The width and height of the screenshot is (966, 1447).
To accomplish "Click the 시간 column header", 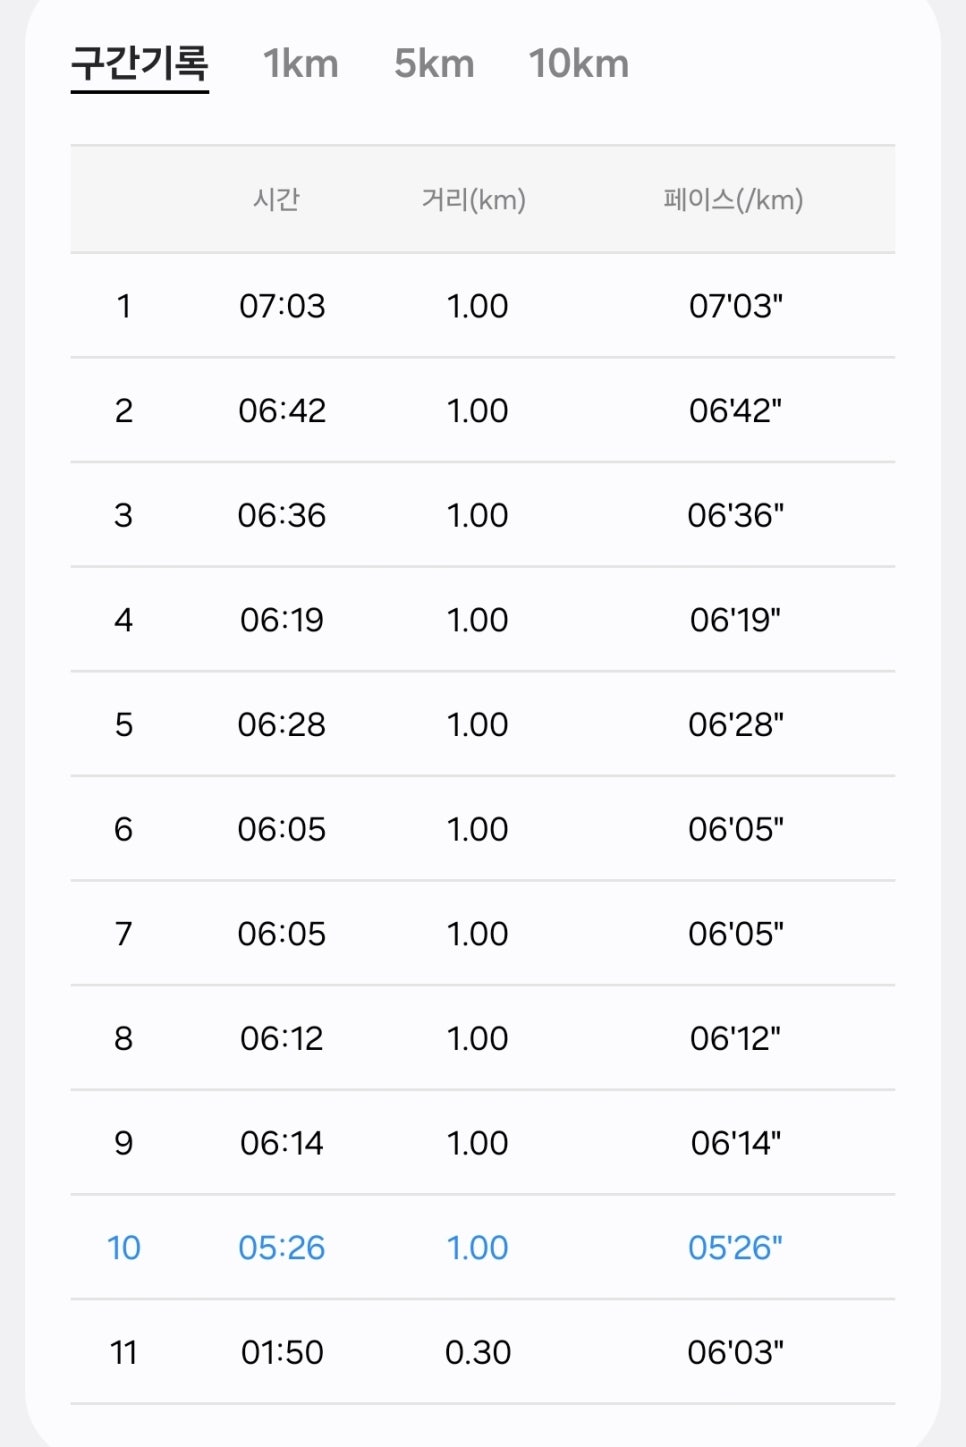I will tap(276, 199).
